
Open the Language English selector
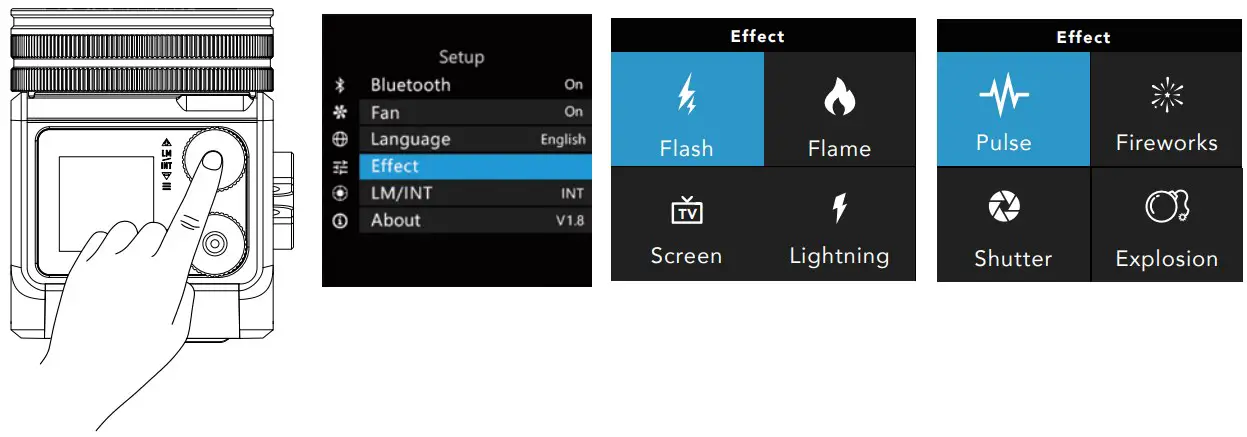click(x=562, y=140)
